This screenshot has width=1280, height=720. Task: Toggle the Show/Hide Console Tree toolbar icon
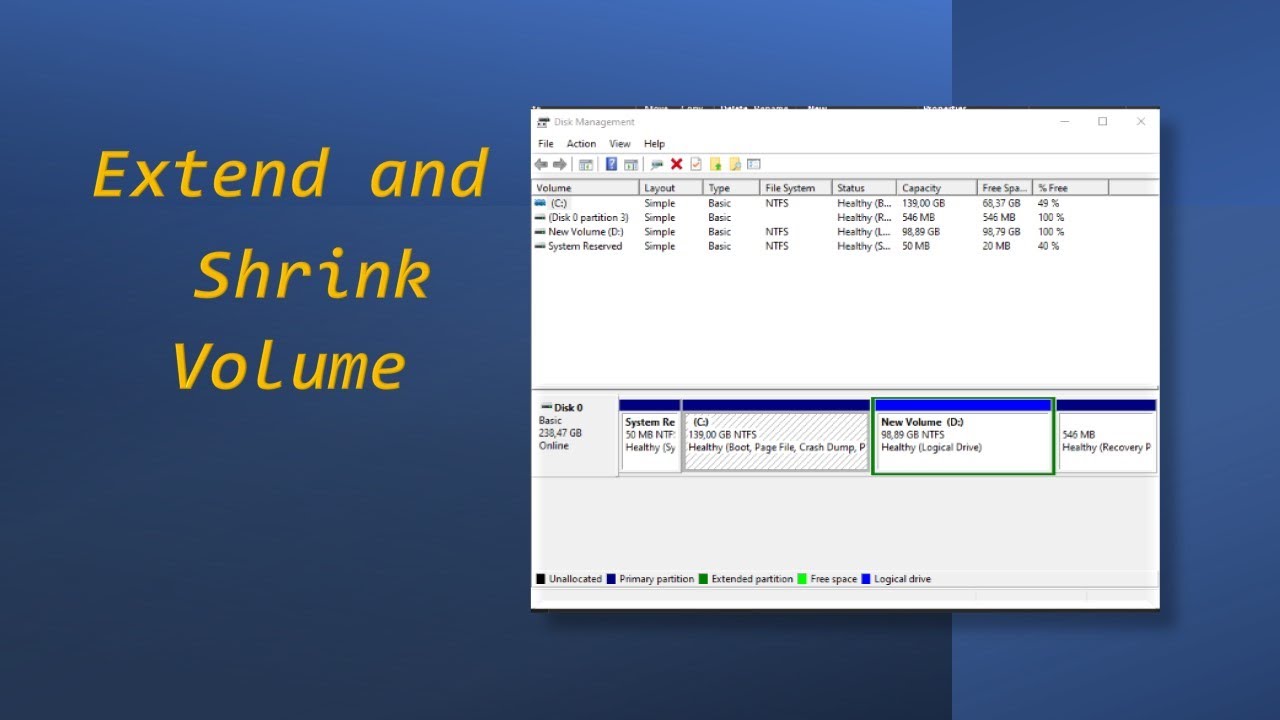pos(586,164)
